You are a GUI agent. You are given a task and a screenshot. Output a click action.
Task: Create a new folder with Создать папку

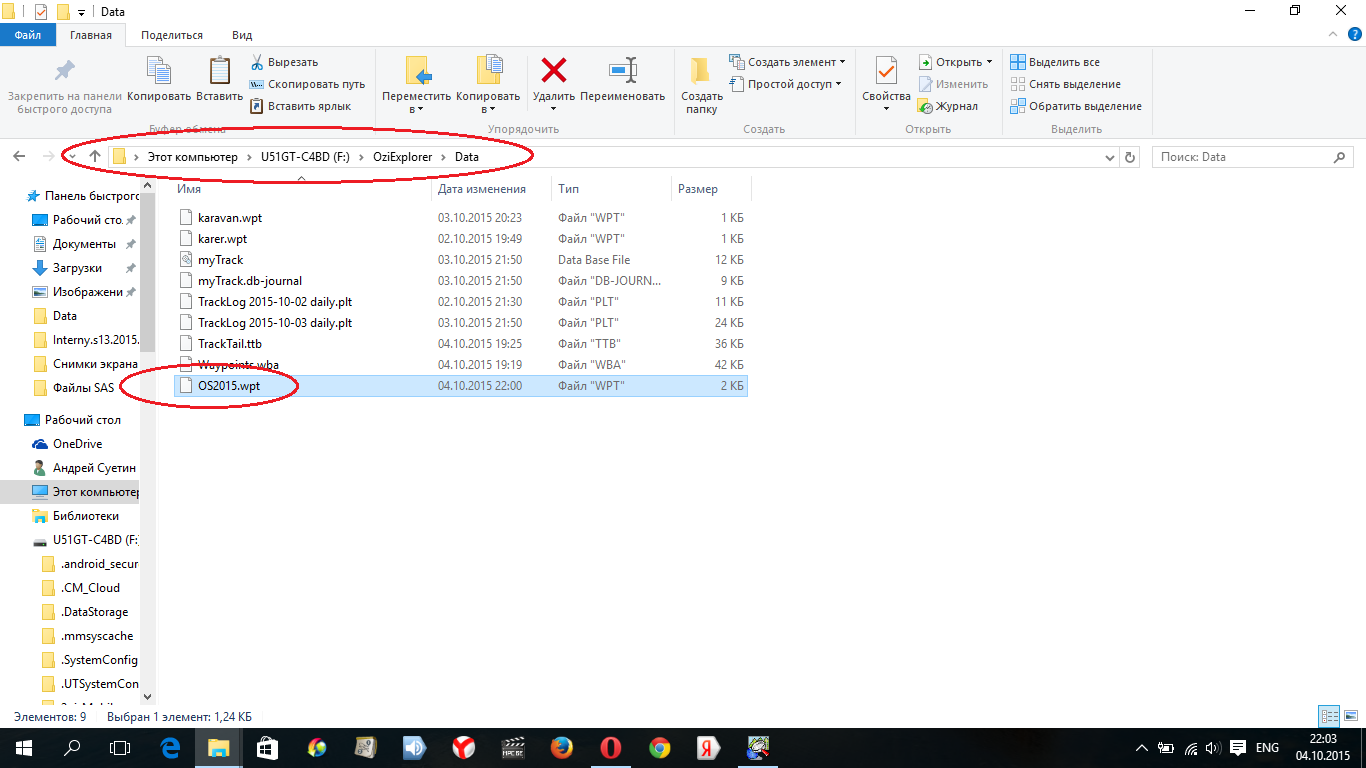coord(702,84)
